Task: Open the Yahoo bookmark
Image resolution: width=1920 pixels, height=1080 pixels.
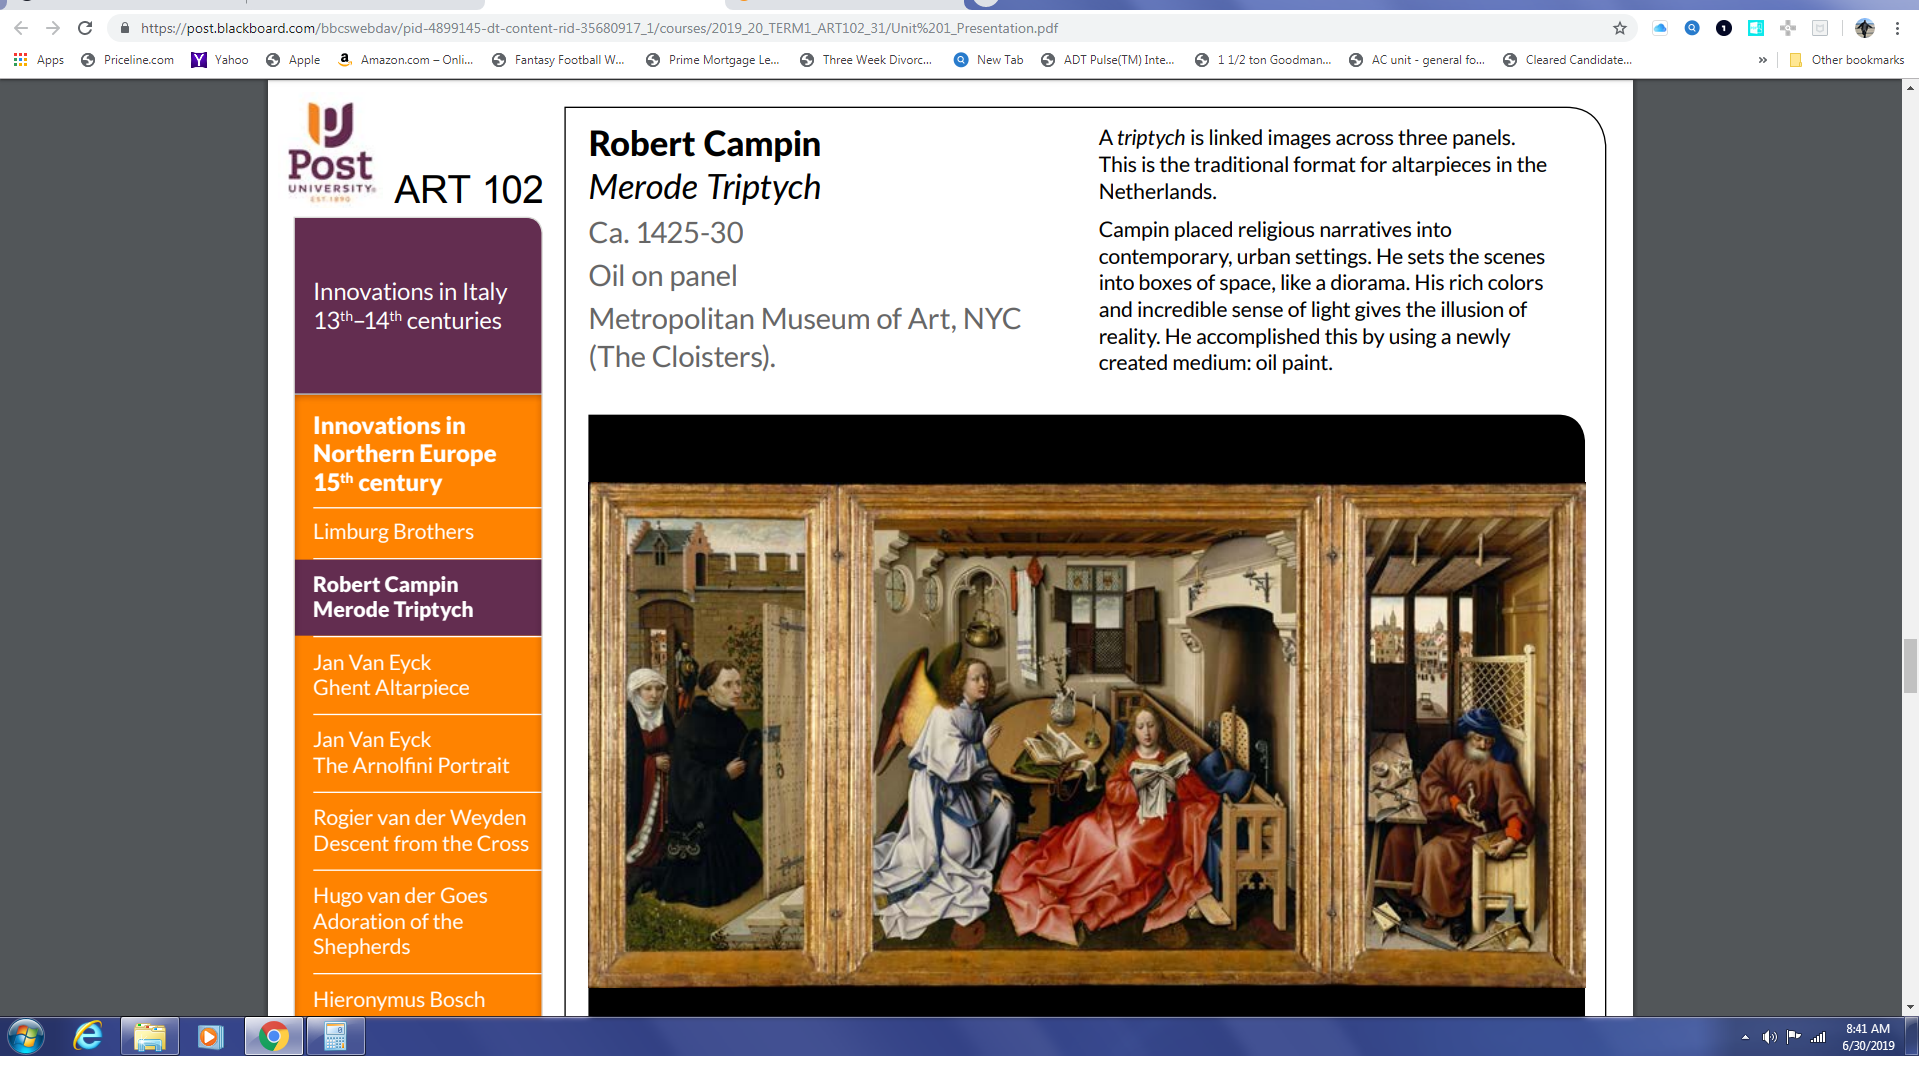Action: coord(220,60)
